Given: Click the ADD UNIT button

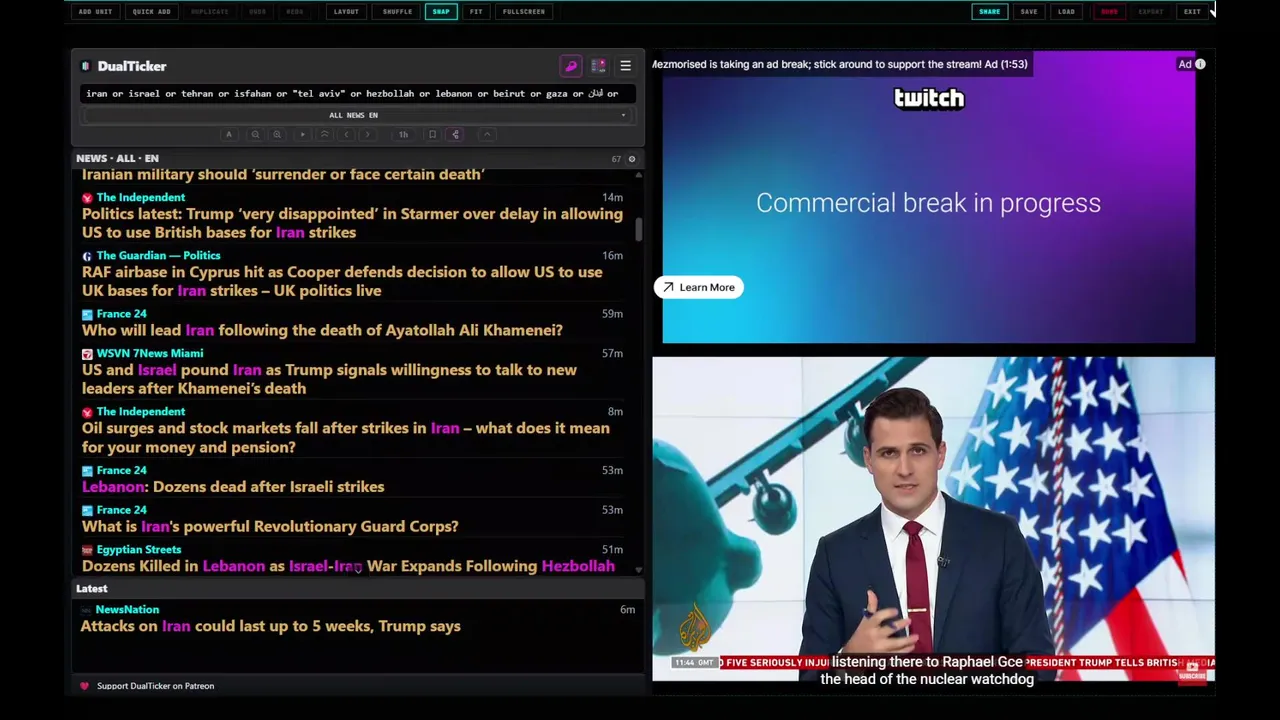Looking at the screenshot, I should [x=95, y=11].
